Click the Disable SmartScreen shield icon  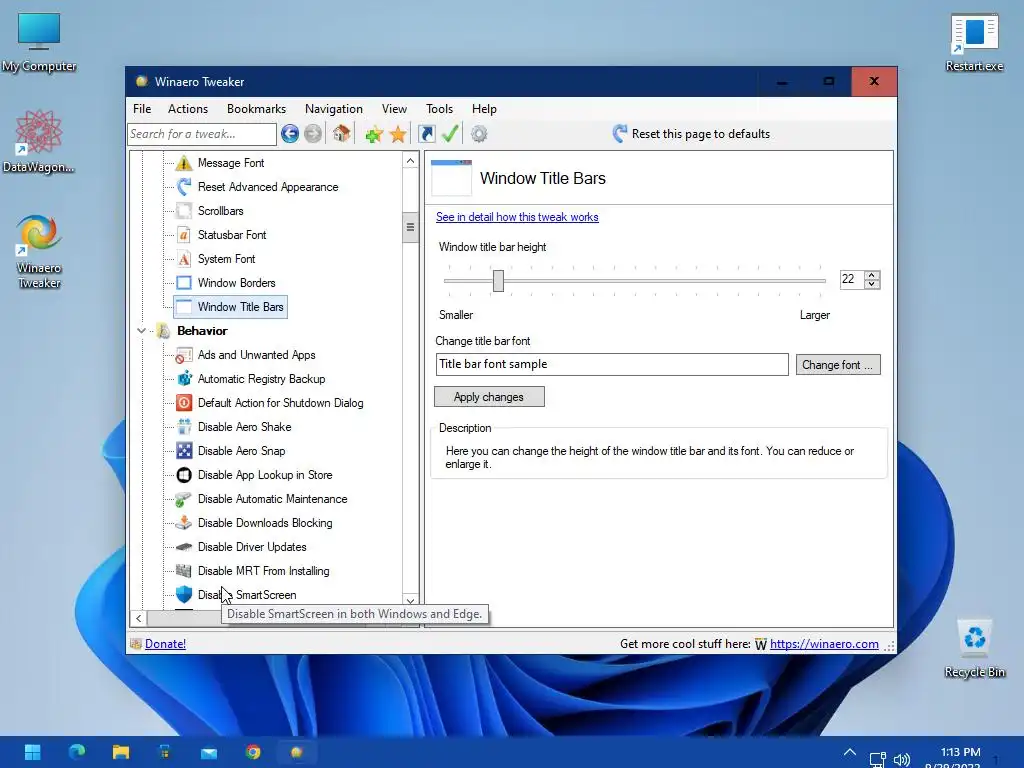click(x=184, y=595)
